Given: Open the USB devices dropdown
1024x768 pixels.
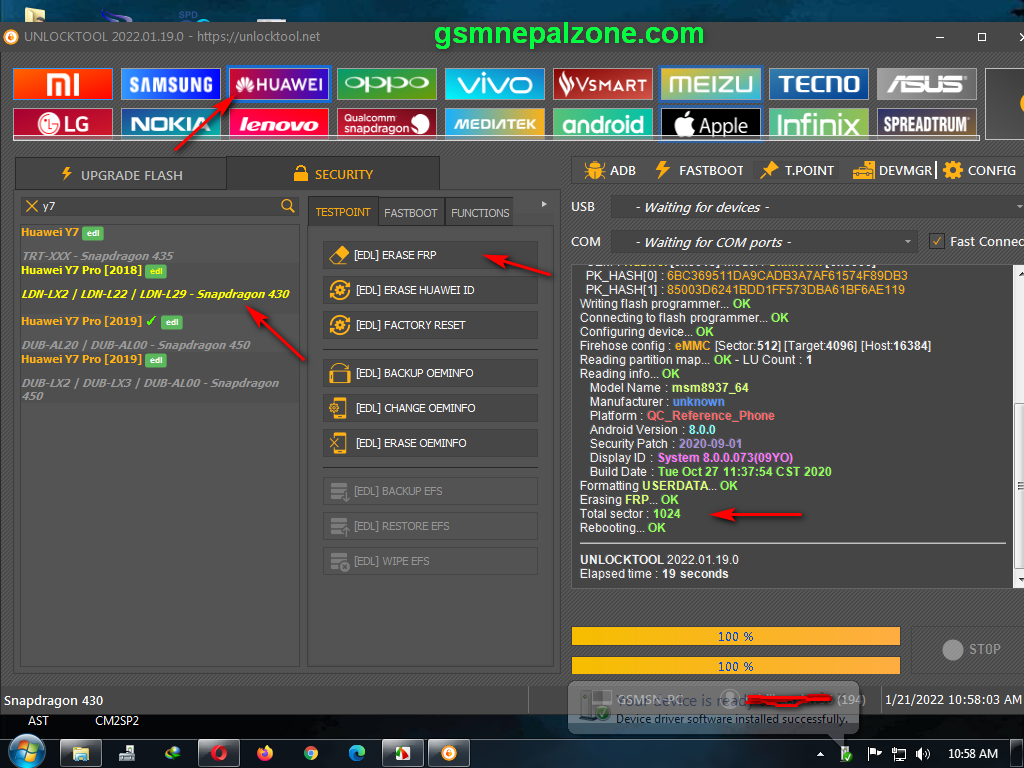Looking at the screenshot, I should coord(817,207).
